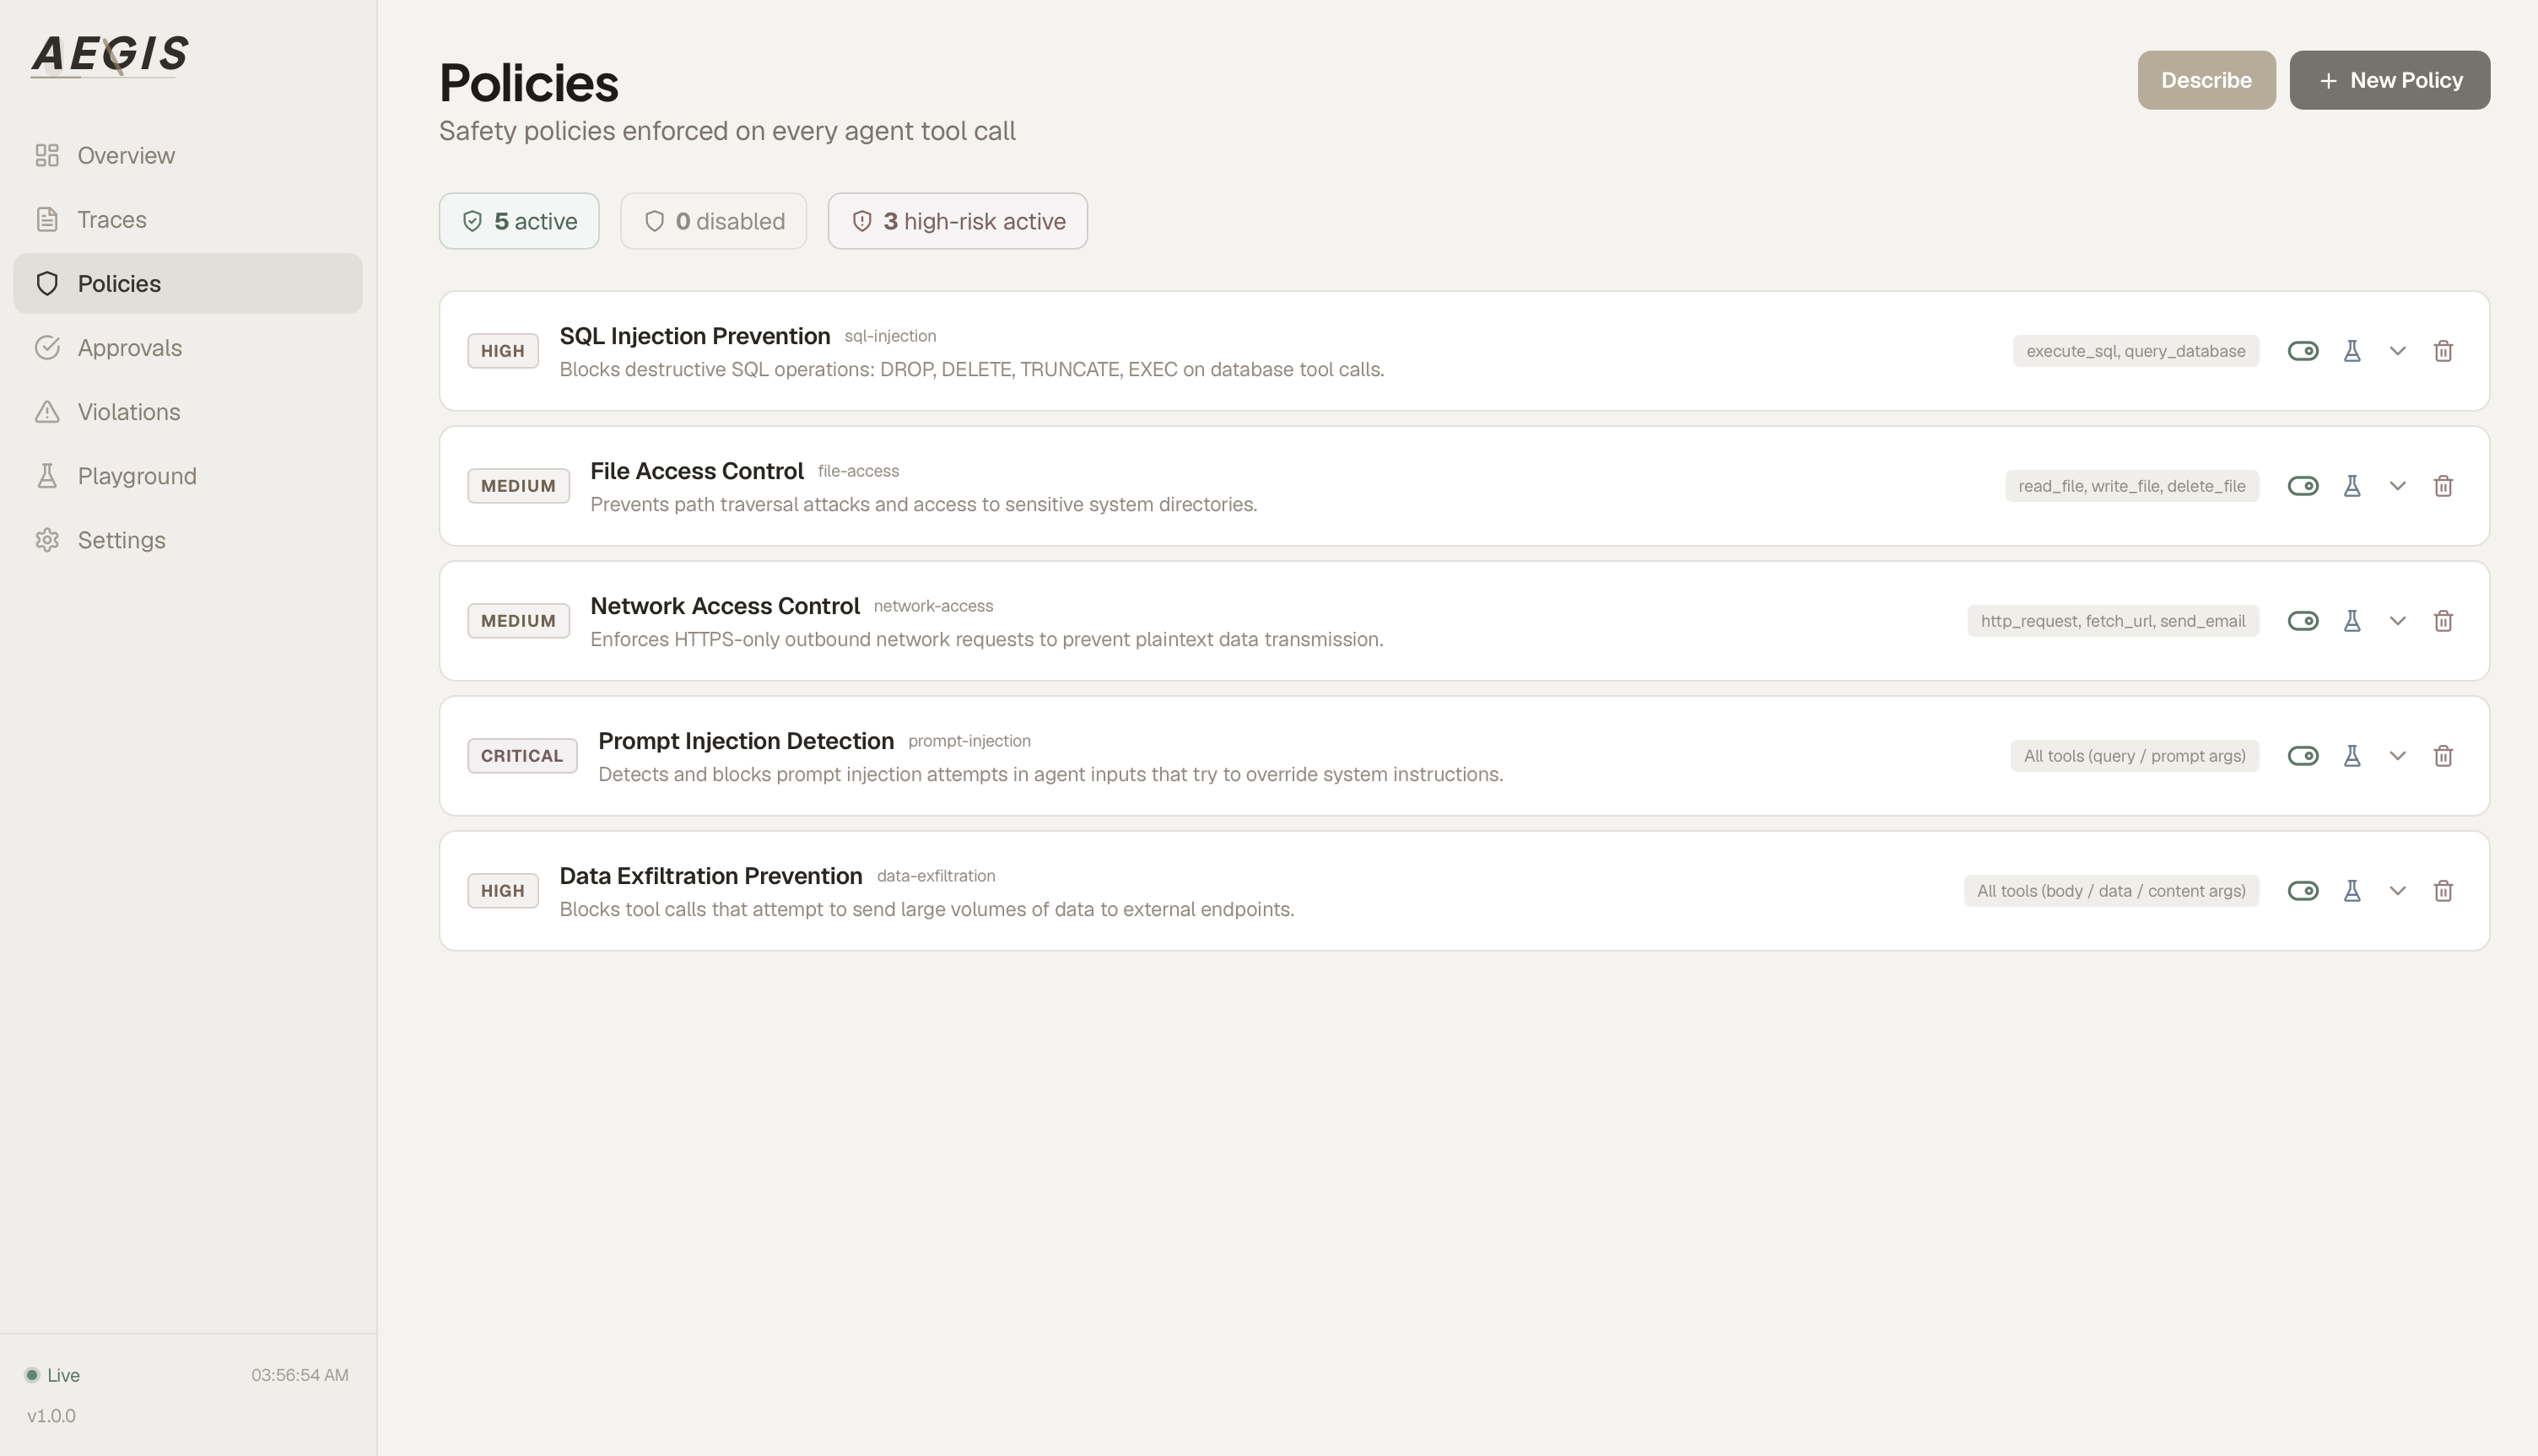
Task: Test the Prompt Injection Detection policy
Action: [2352, 756]
